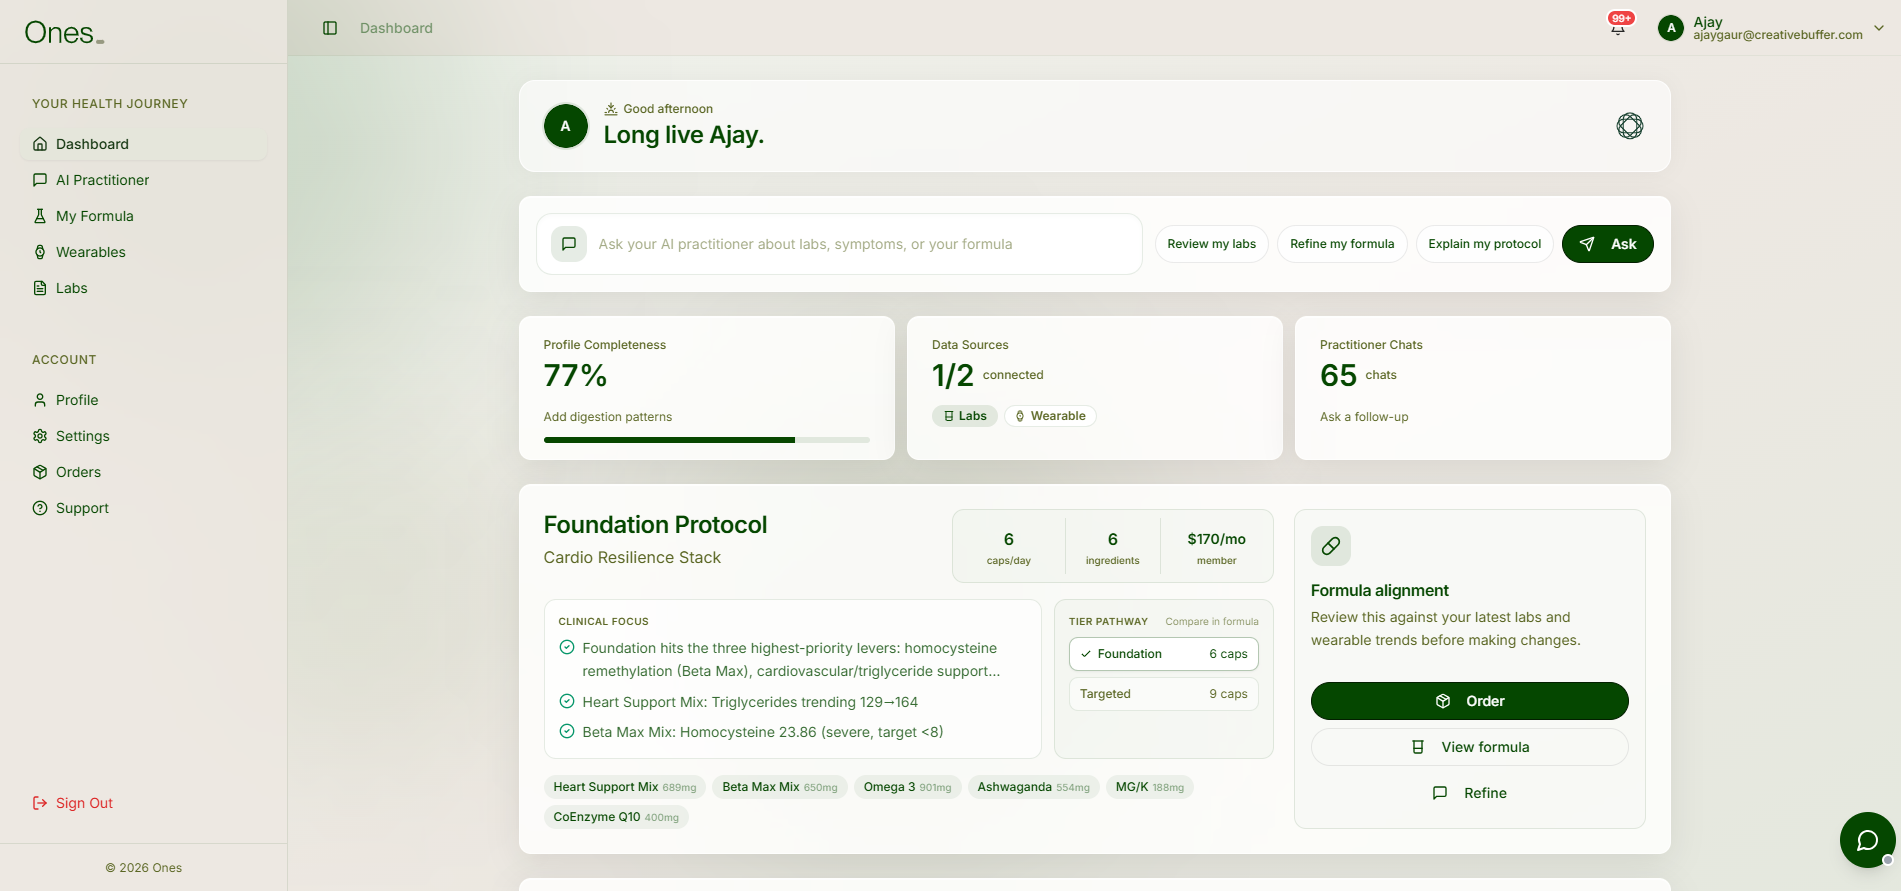Select the Foundation tier with 6 caps
Viewport: 1901px width, 891px height.
(x=1164, y=654)
